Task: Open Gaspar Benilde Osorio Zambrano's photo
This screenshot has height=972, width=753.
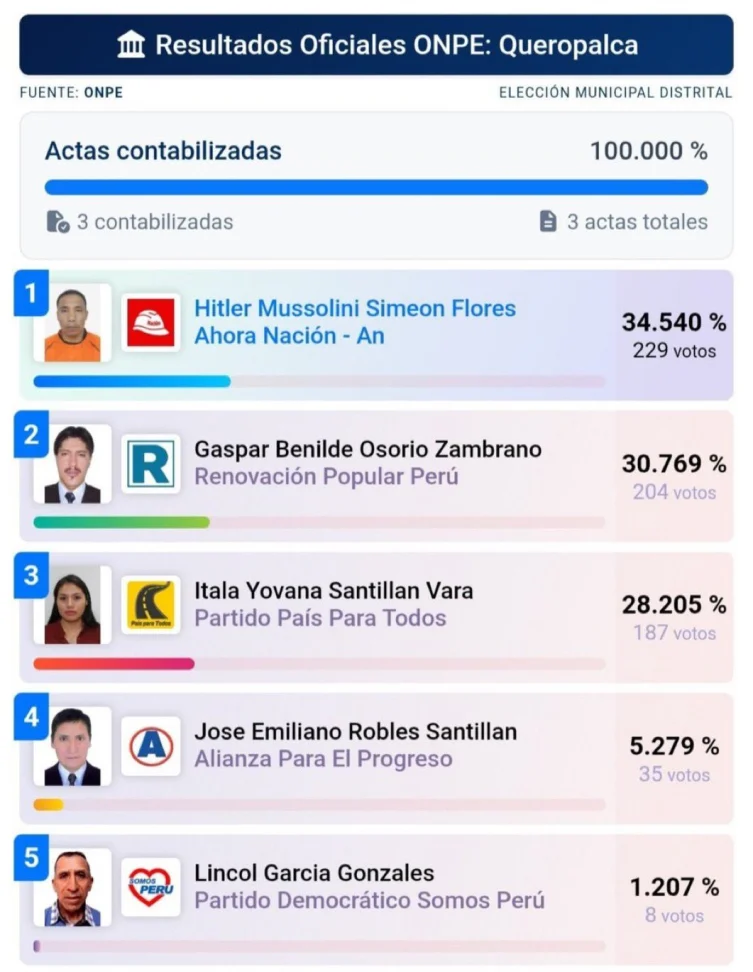Action: (73, 464)
